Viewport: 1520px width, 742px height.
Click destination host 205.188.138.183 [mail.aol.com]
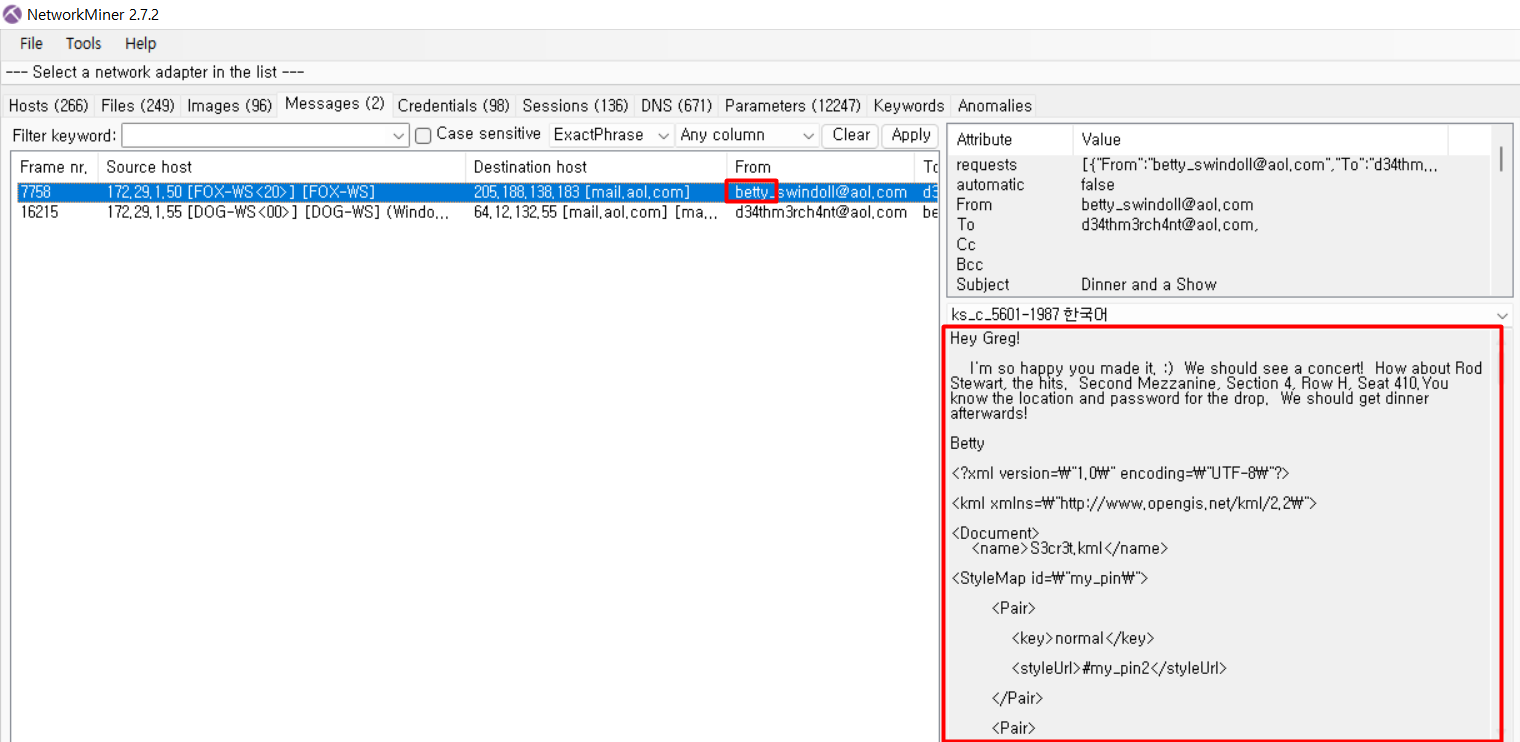(582, 192)
